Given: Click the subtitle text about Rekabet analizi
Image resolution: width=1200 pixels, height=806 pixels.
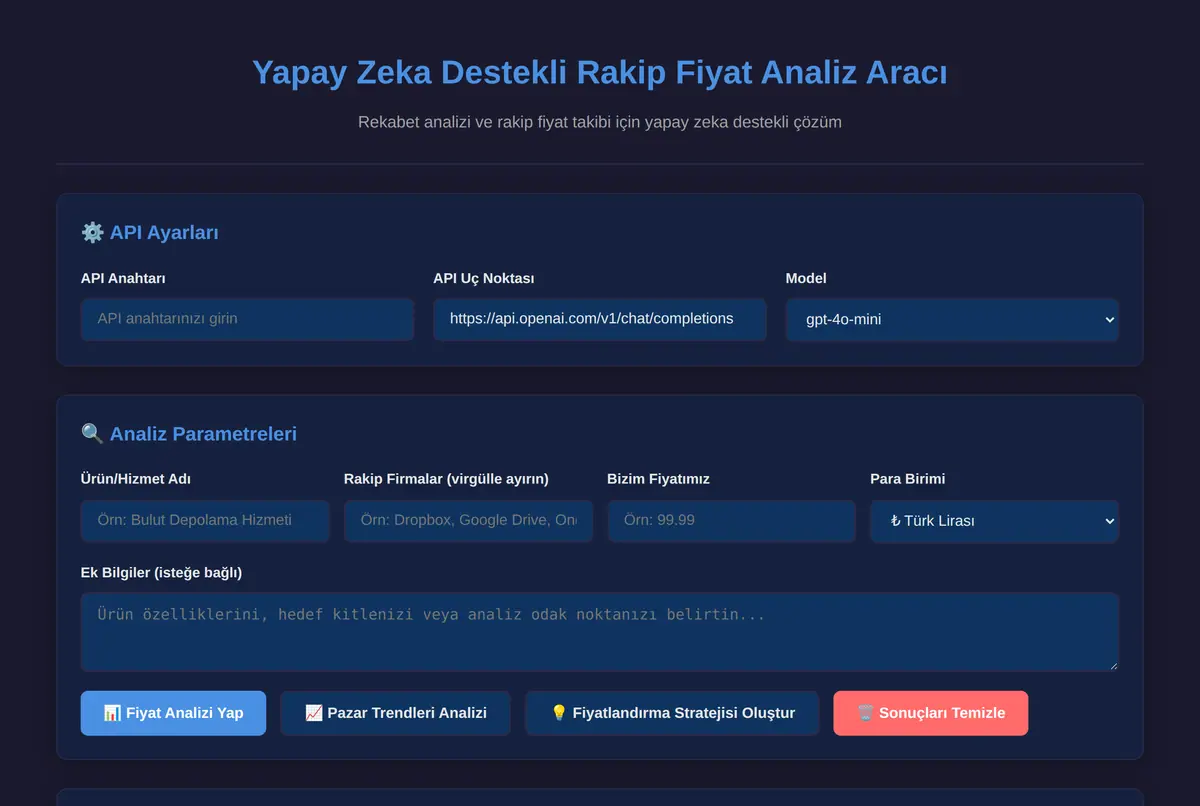Looking at the screenshot, I should [600, 122].
